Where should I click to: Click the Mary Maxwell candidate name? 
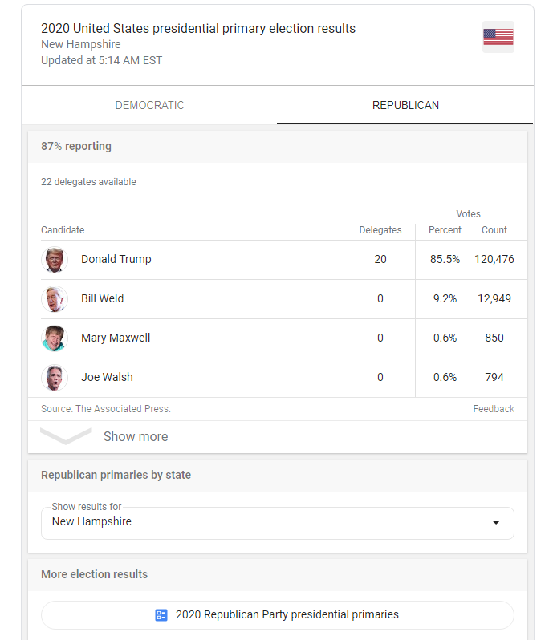[116, 338]
